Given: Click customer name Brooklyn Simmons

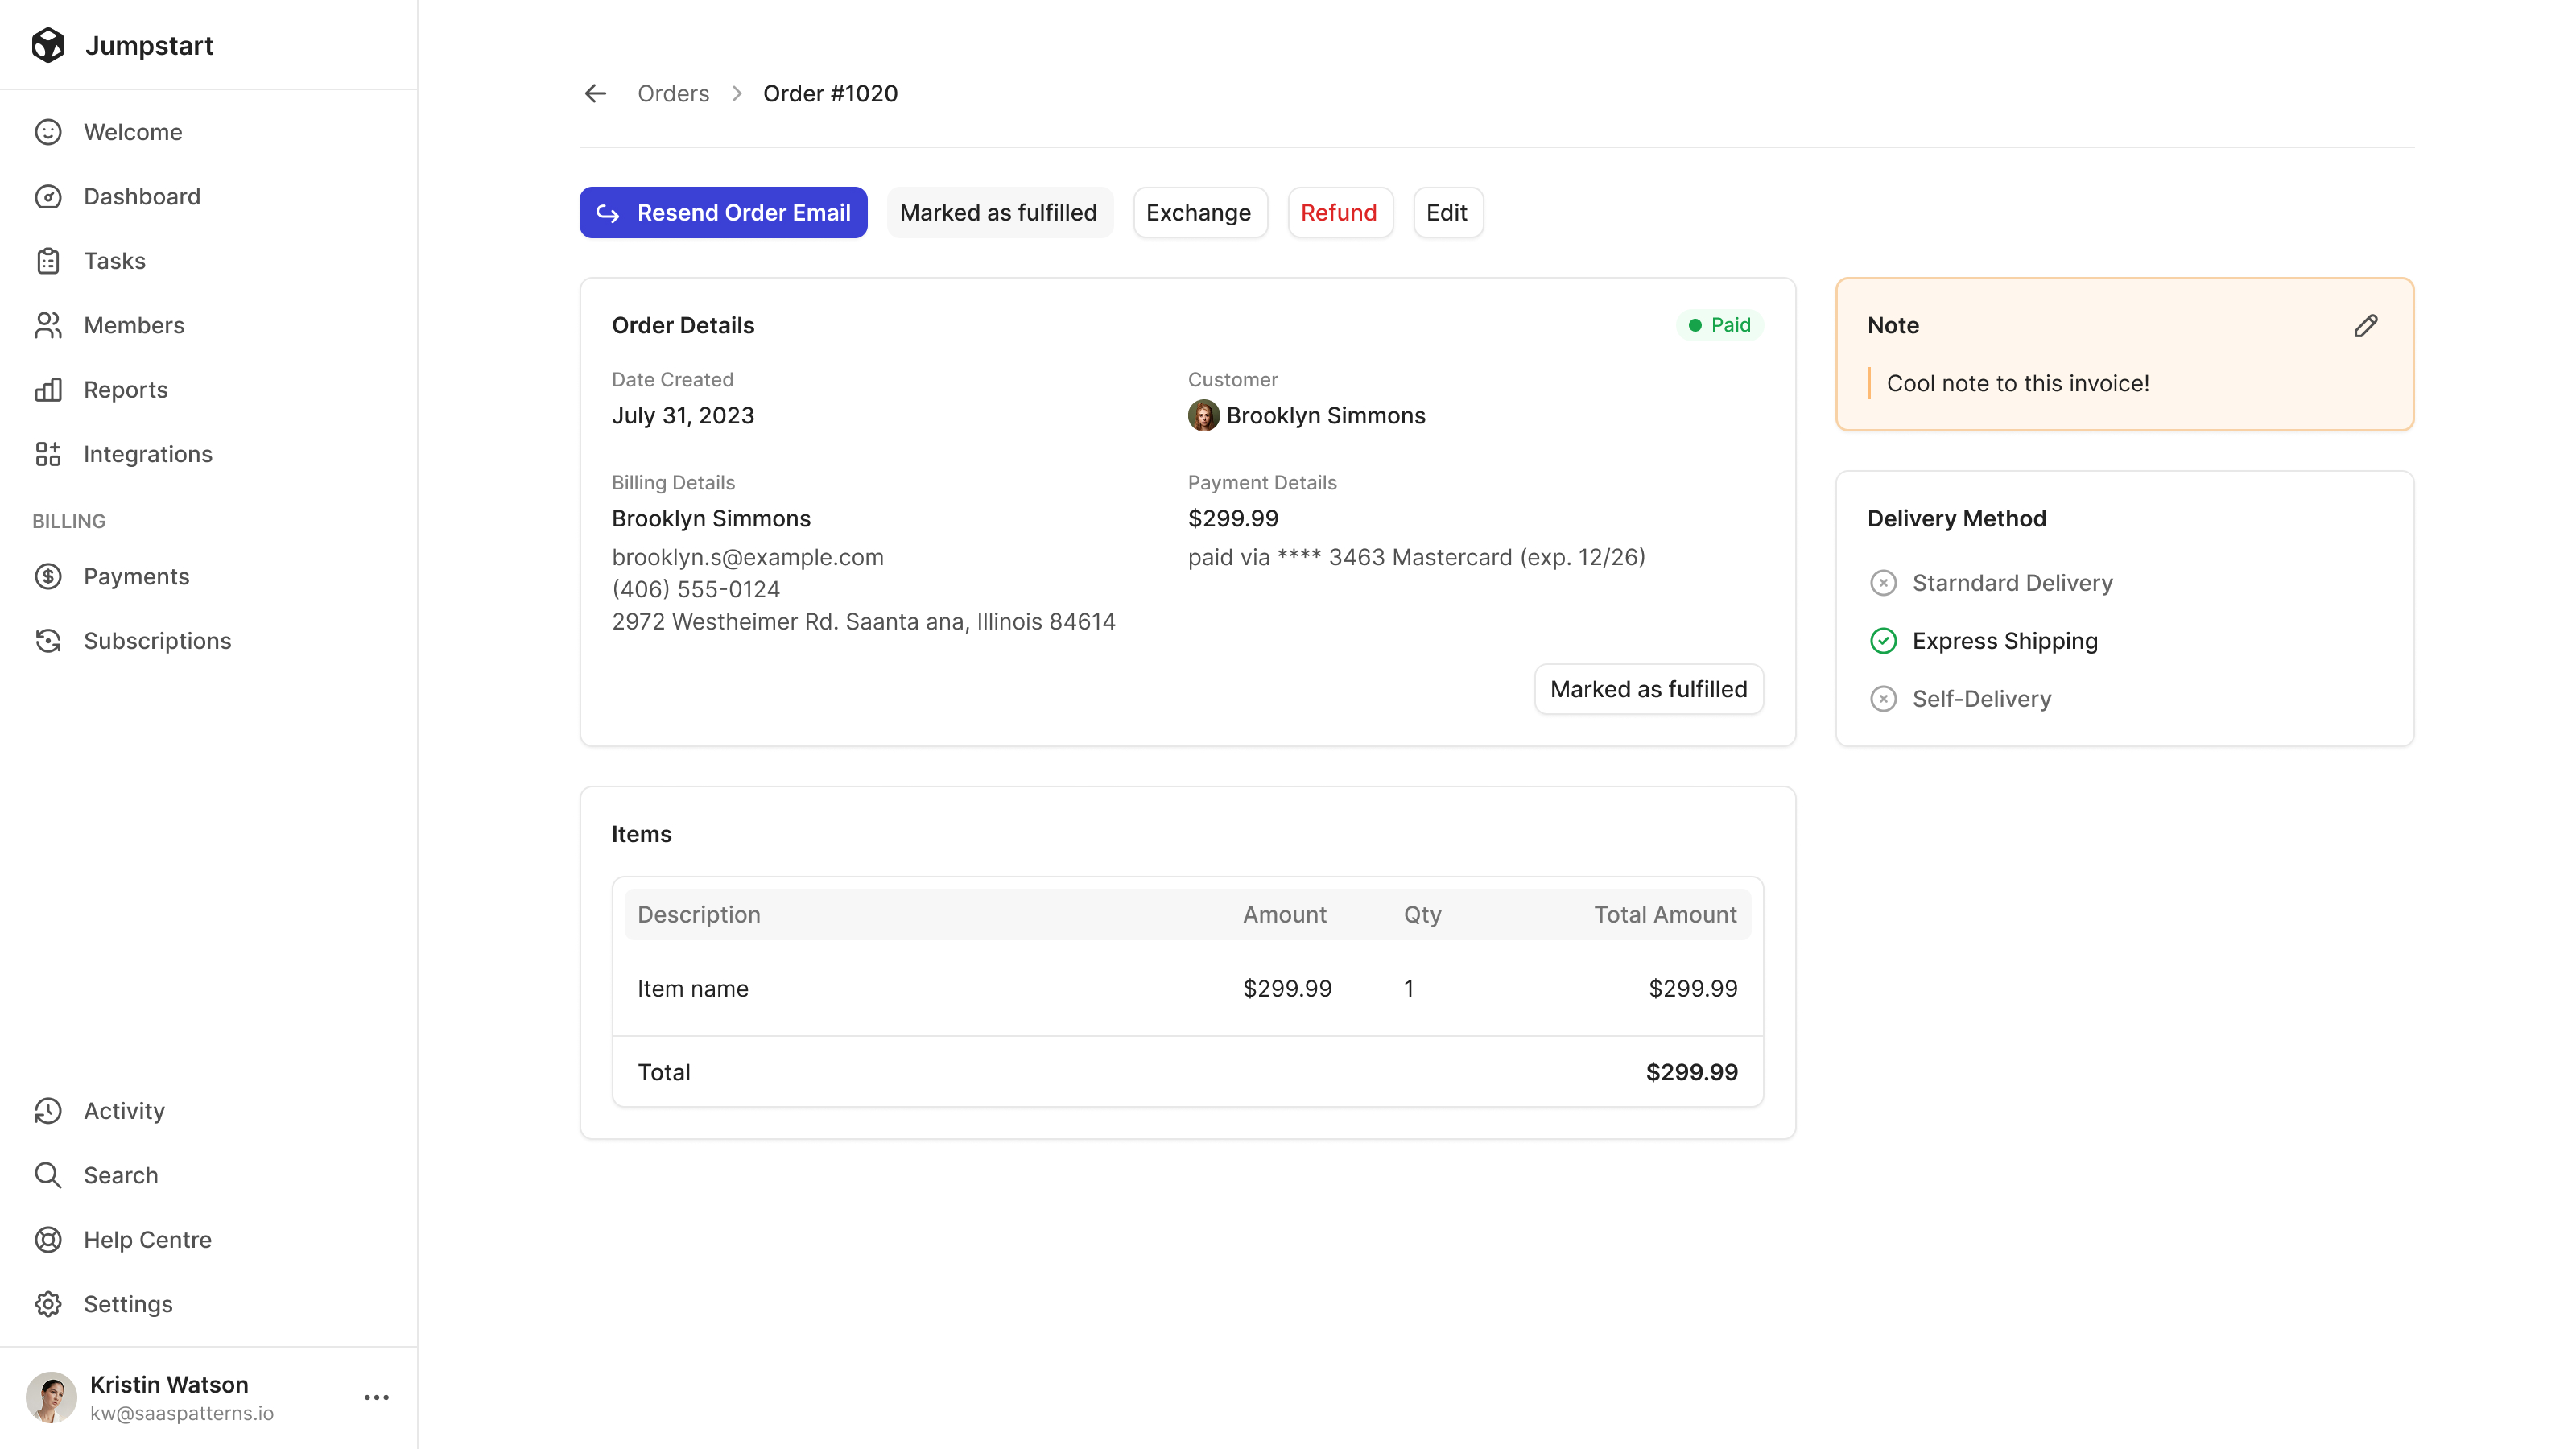Looking at the screenshot, I should 1325,416.
